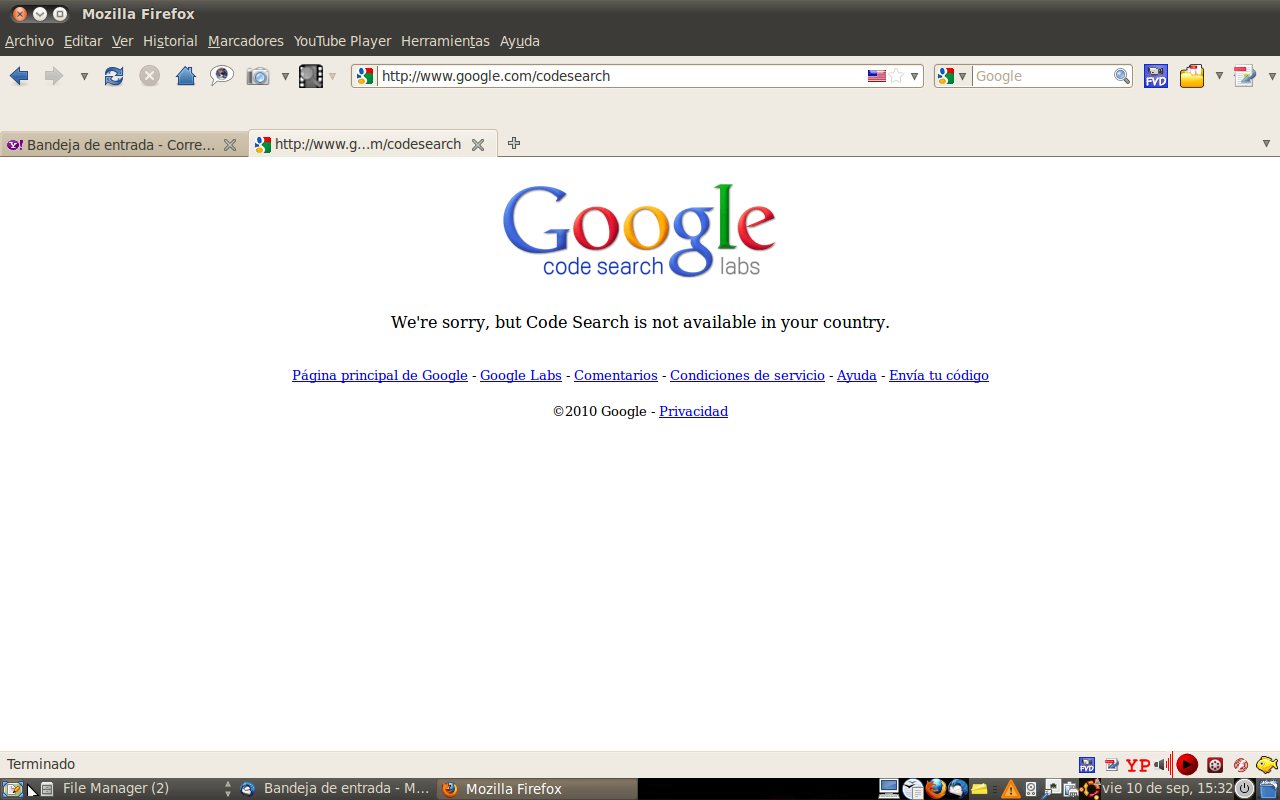The height and width of the screenshot is (800, 1280).
Task: Go back using the blue back arrow
Action: click(x=19, y=76)
